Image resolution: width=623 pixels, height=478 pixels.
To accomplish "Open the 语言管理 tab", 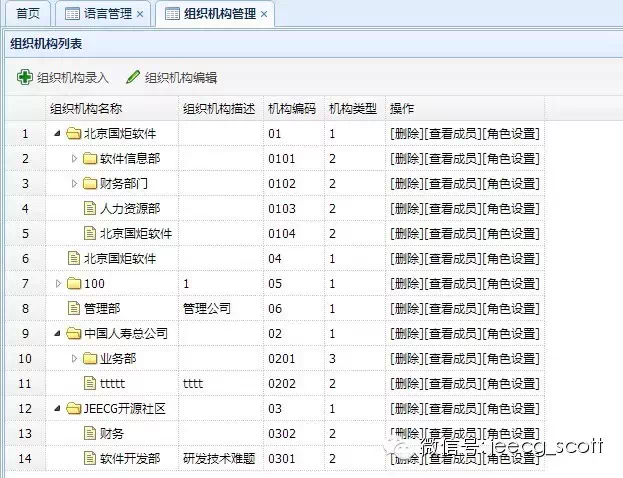I will (x=108, y=14).
